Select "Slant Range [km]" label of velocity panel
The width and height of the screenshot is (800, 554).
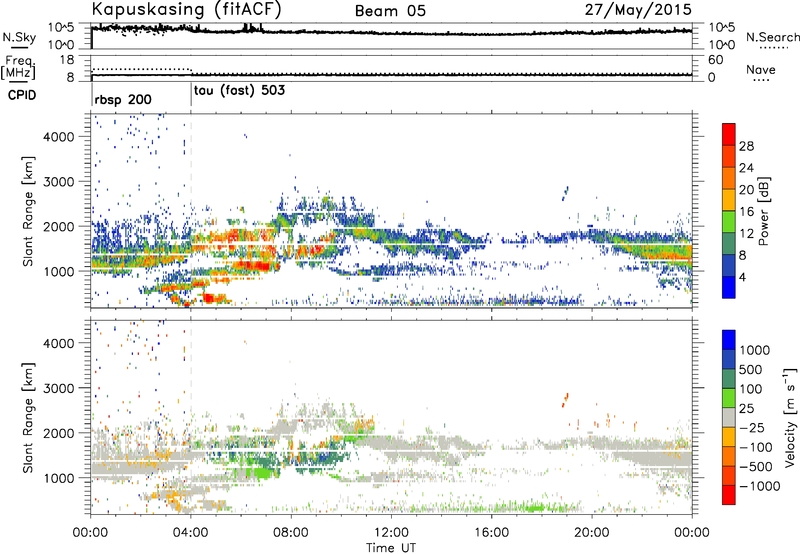click(28, 417)
